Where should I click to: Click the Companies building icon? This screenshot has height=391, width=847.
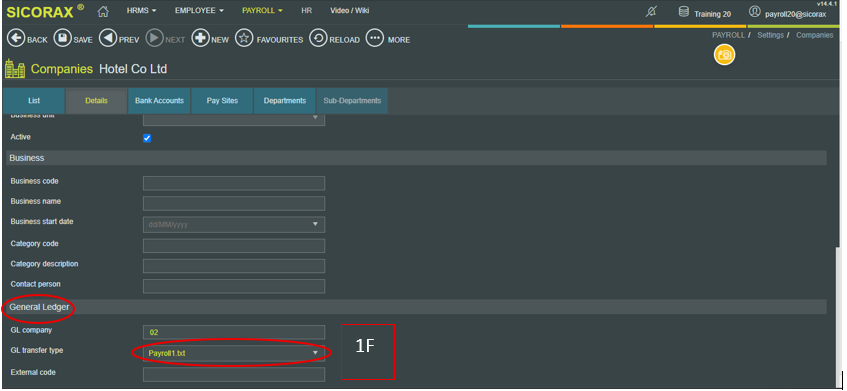coord(15,69)
